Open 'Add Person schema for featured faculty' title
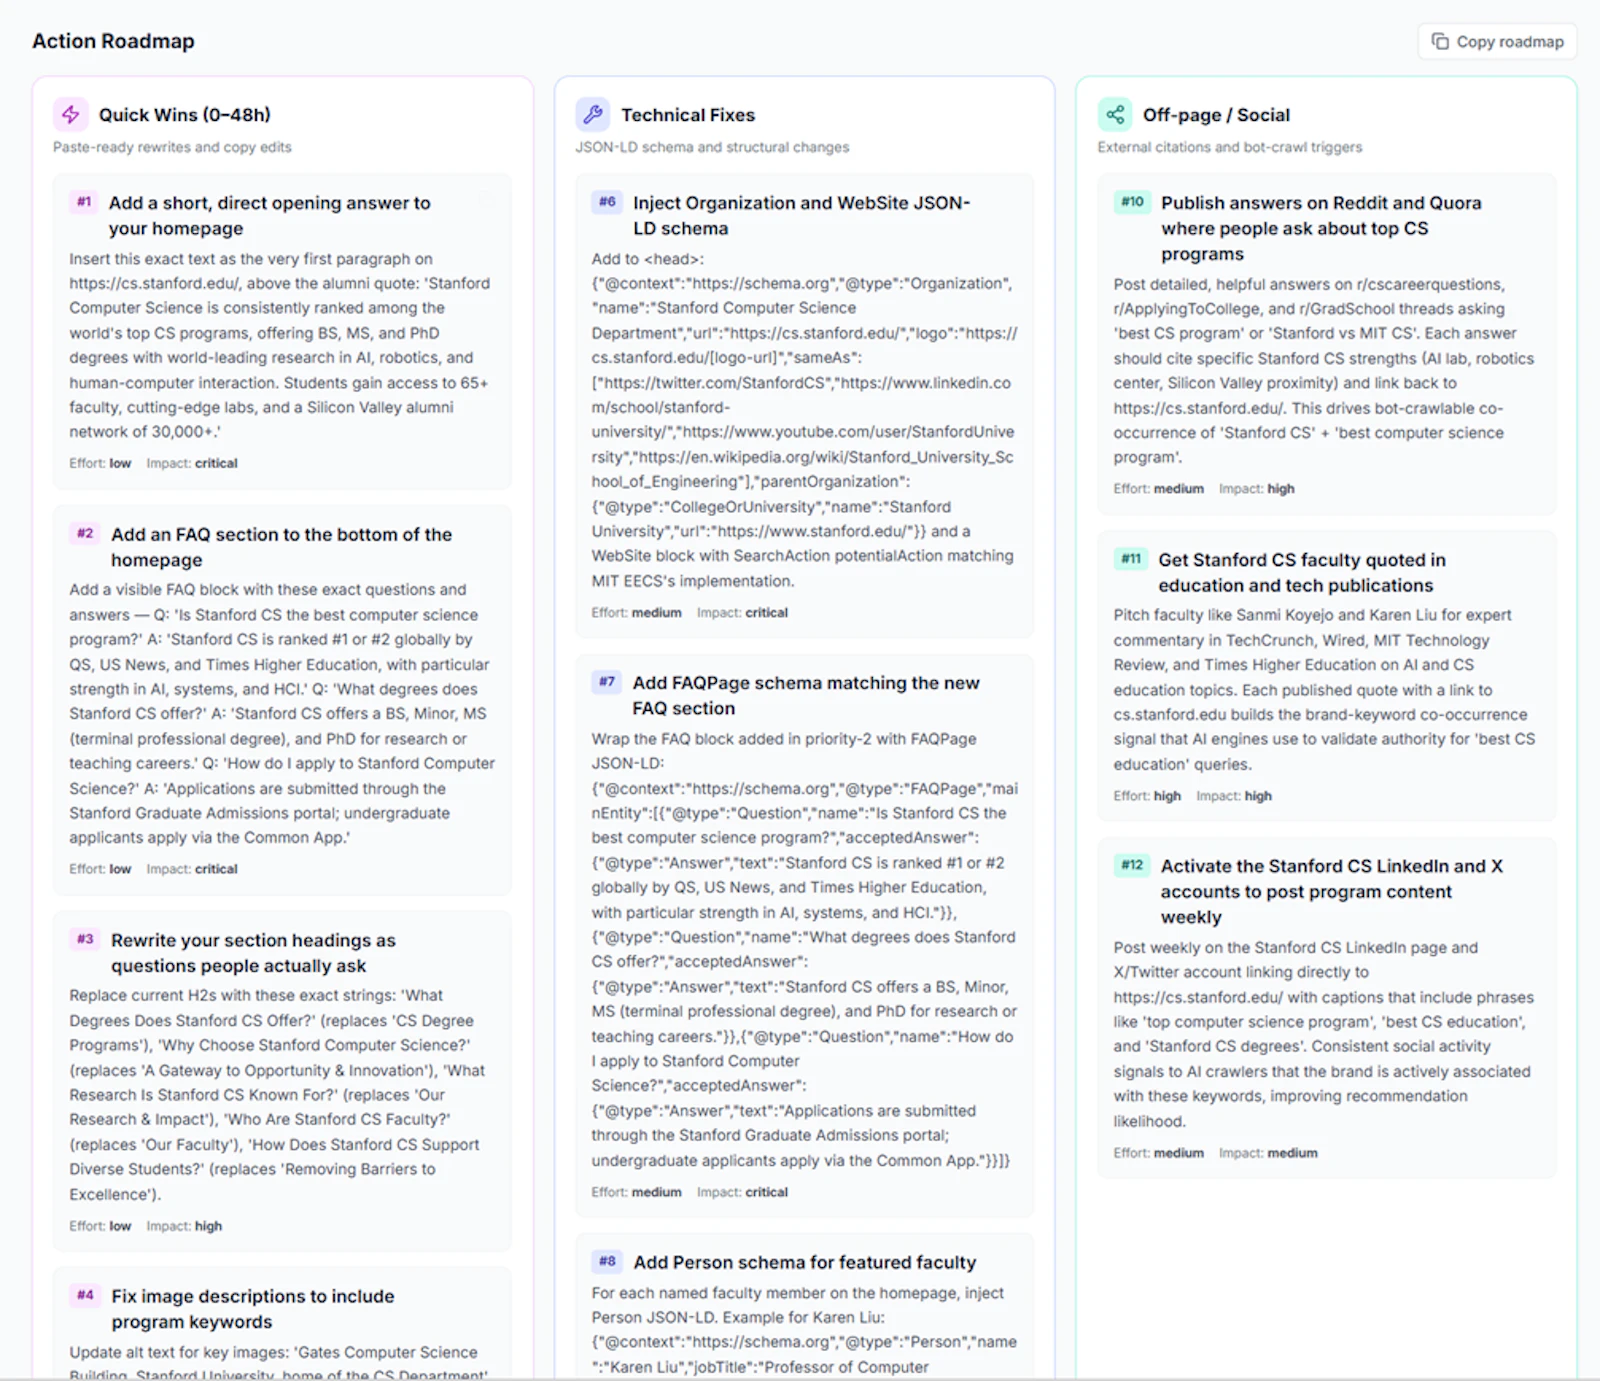1600x1381 pixels. 805,1262
